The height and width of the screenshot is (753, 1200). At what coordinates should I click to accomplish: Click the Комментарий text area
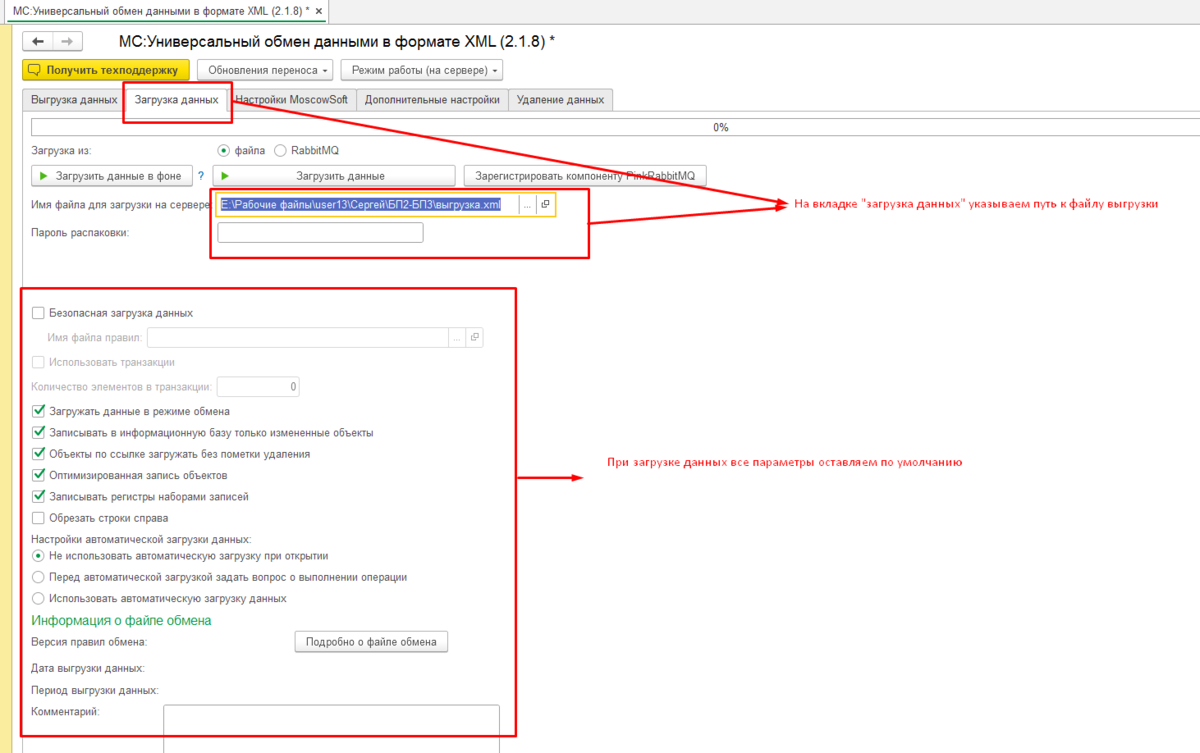(x=331, y=728)
